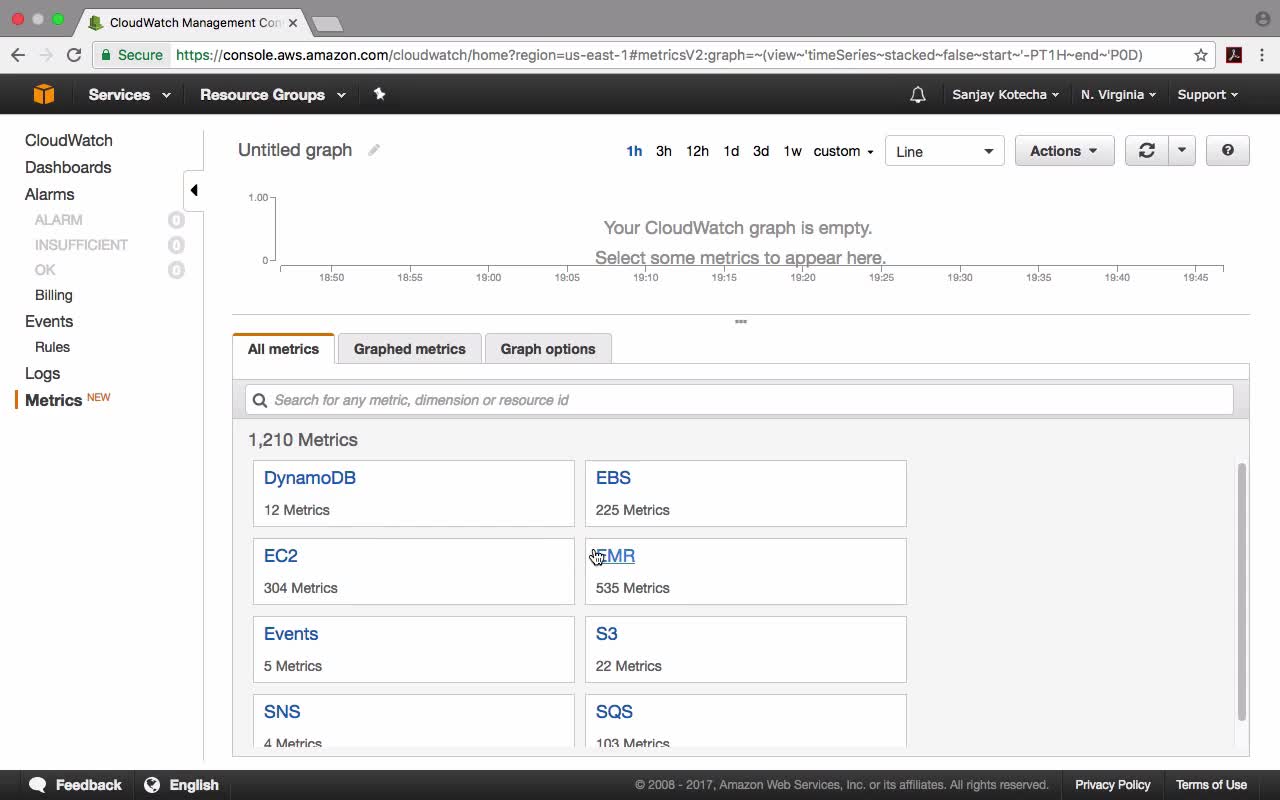The image size is (1280, 800).
Task: Open Billing alarms in sidebar
Action: click(x=54, y=295)
